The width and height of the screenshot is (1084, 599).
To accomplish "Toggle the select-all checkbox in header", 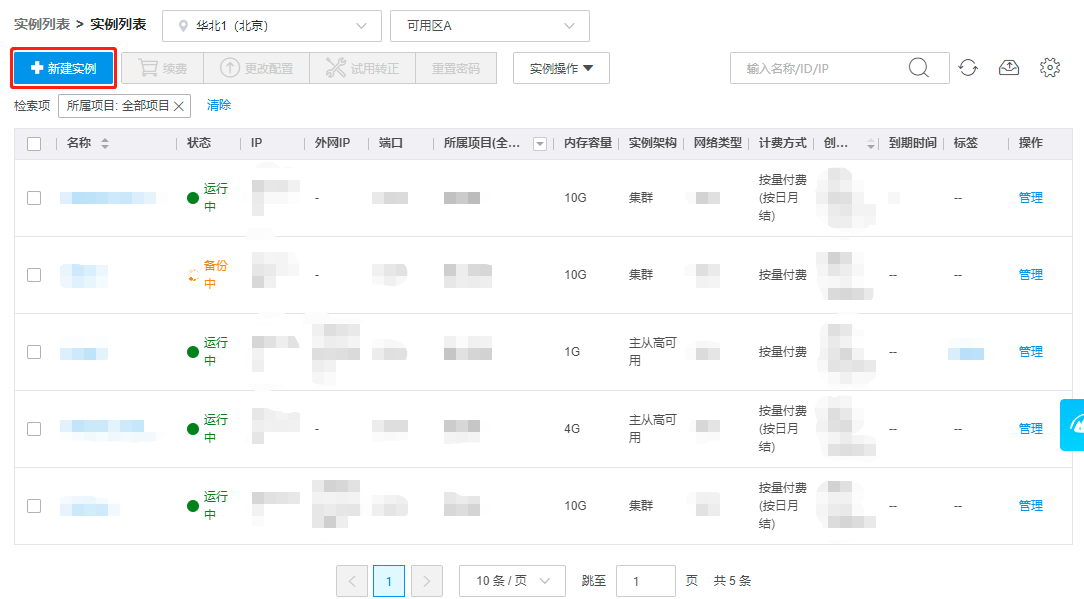I will (34, 144).
